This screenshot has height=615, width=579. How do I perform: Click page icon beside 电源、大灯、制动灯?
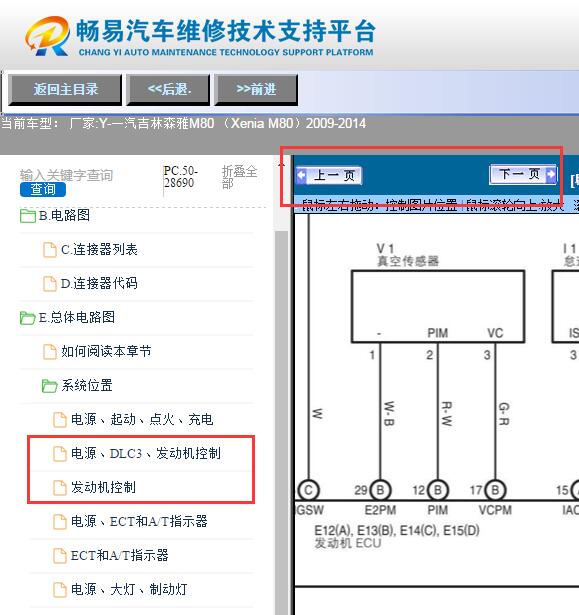tap(60, 590)
